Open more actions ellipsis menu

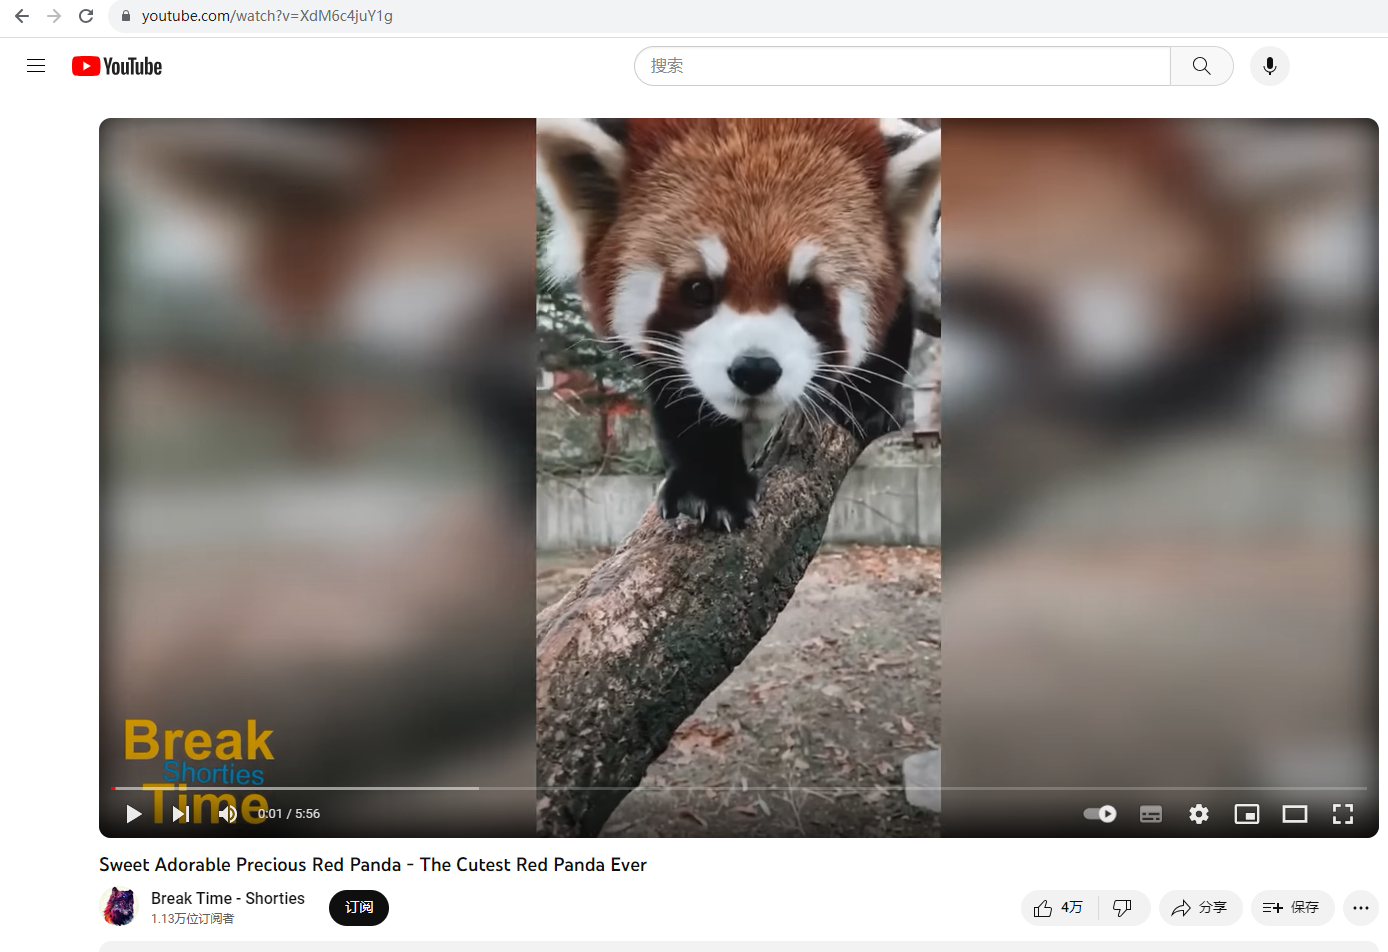(x=1361, y=907)
